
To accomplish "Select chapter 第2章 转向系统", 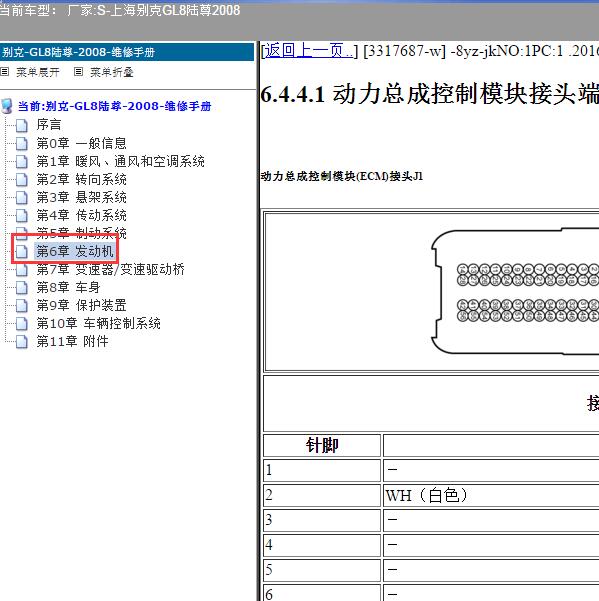I will tap(81, 179).
